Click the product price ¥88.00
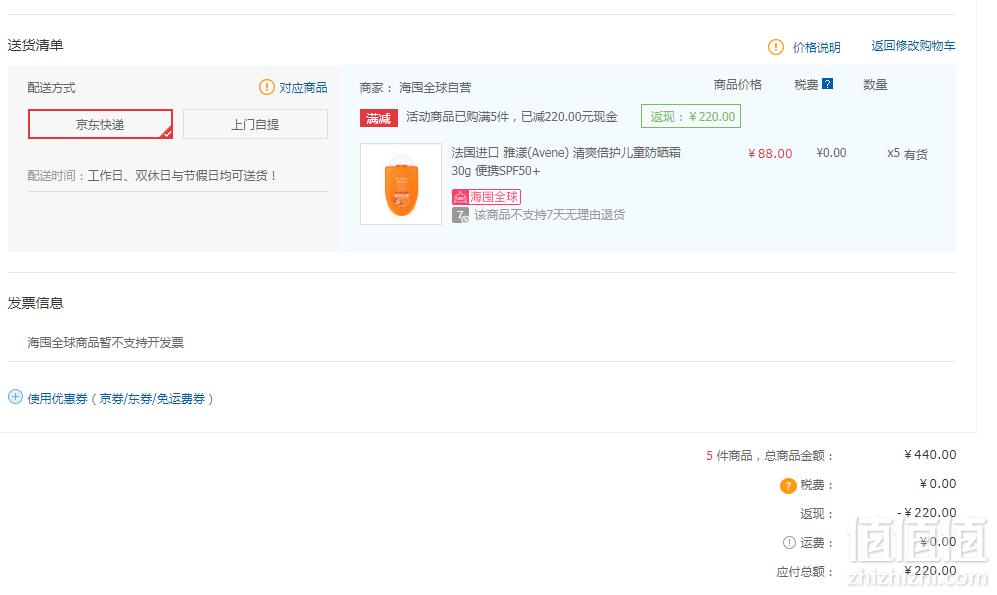Viewport: 997px width, 595px height. [770, 153]
